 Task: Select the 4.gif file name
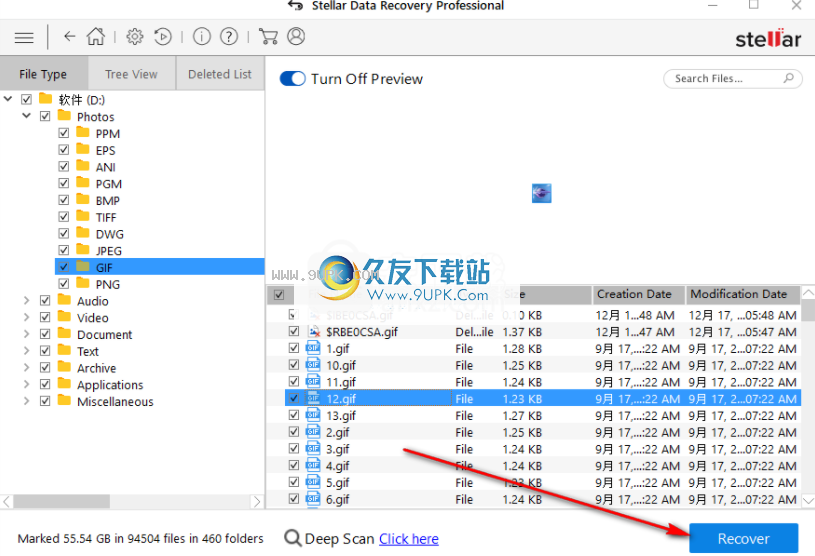(338, 466)
